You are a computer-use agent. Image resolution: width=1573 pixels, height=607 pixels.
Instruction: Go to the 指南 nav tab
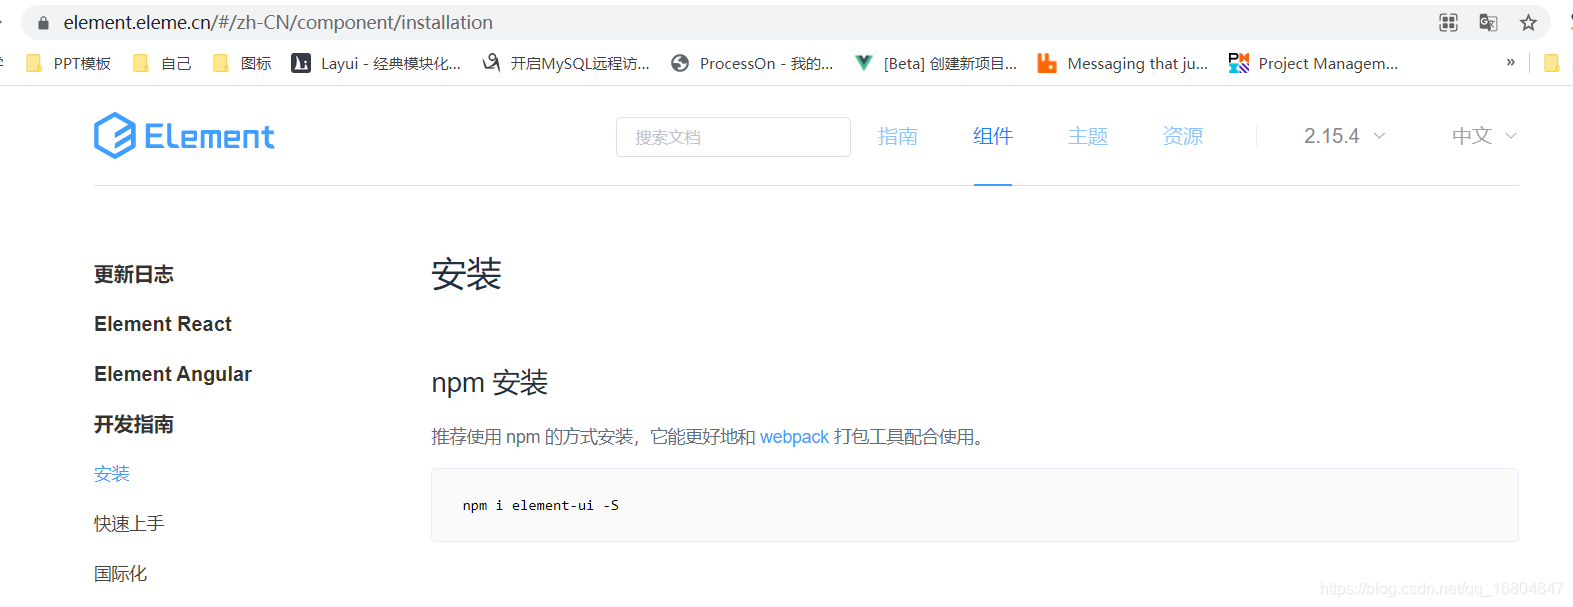tap(898, 136)
